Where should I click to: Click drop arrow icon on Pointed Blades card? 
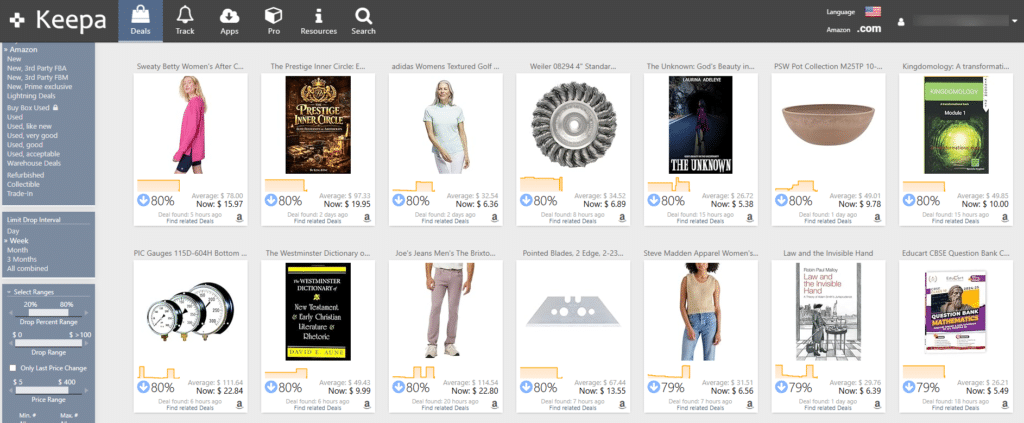pyautogui.click(x=526, y=387)
